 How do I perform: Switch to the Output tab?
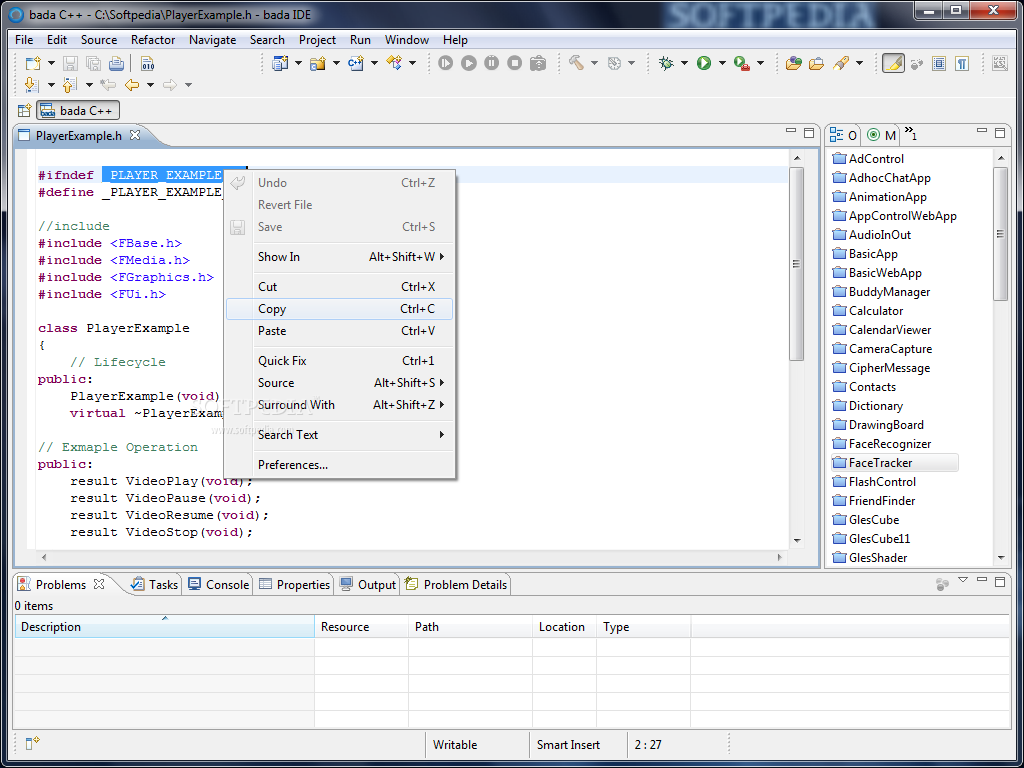coord(368,584)
